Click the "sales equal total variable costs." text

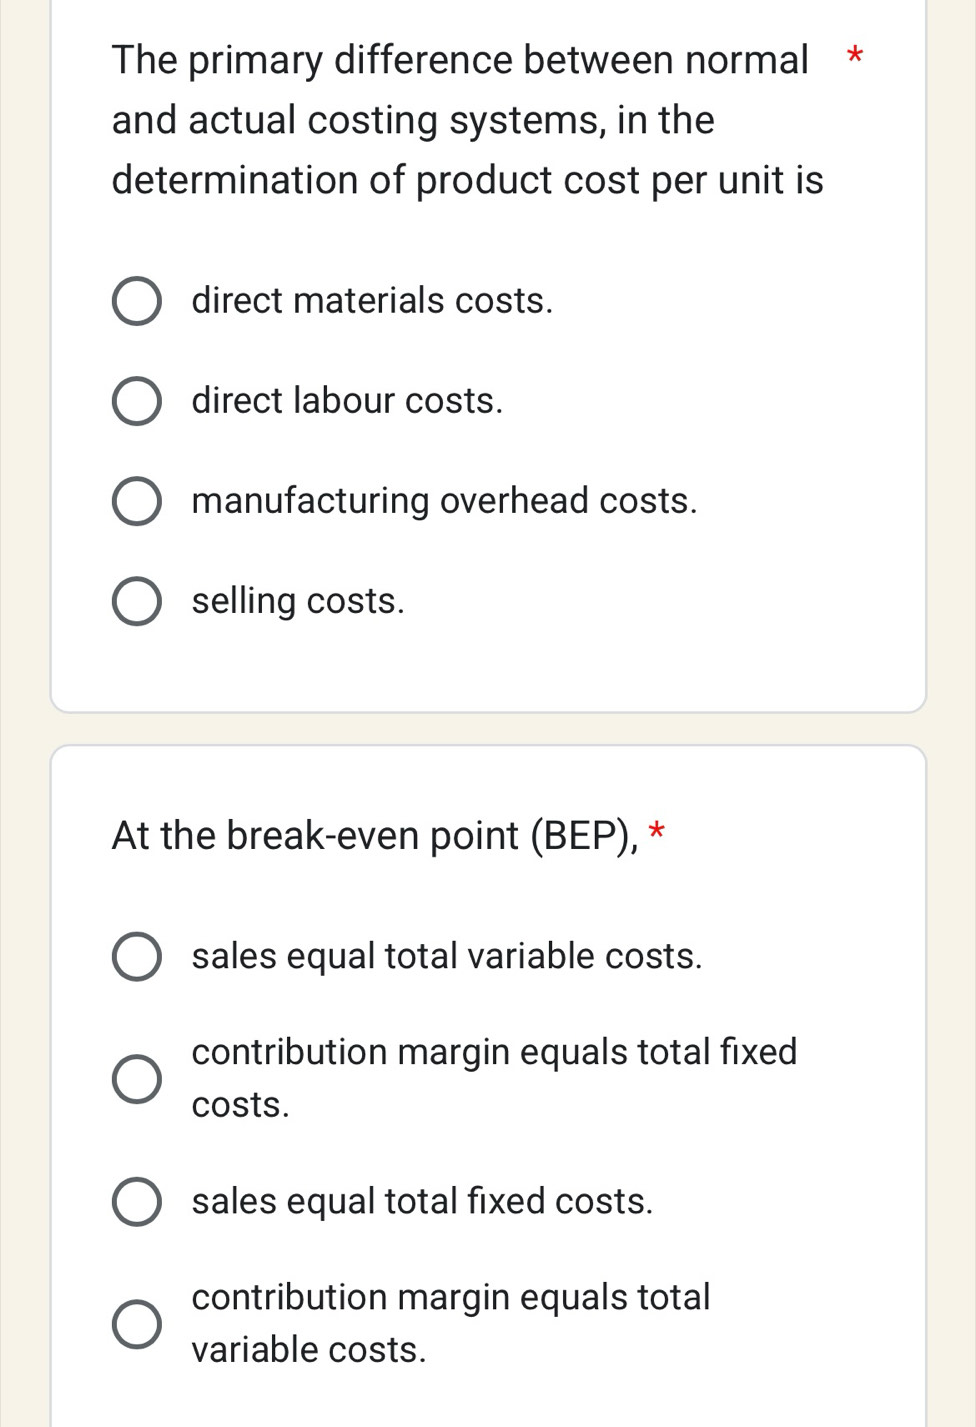tap(447, 956)
